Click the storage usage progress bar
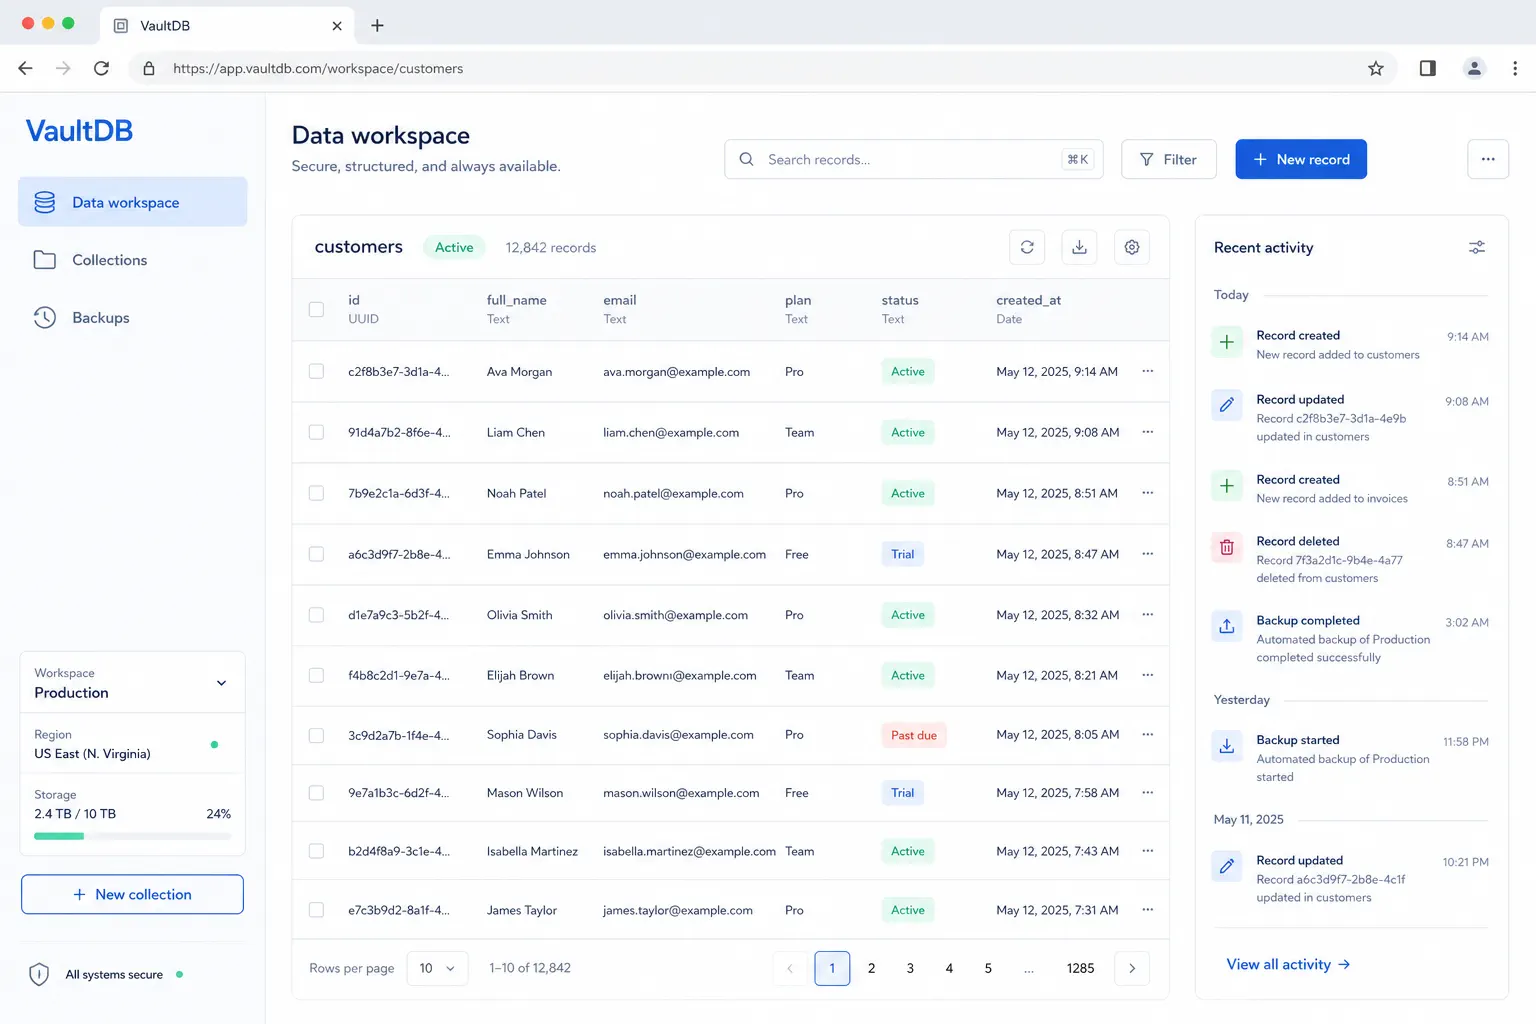The height and width of the screenshot is (1024, 1536). tap(132, 836)
